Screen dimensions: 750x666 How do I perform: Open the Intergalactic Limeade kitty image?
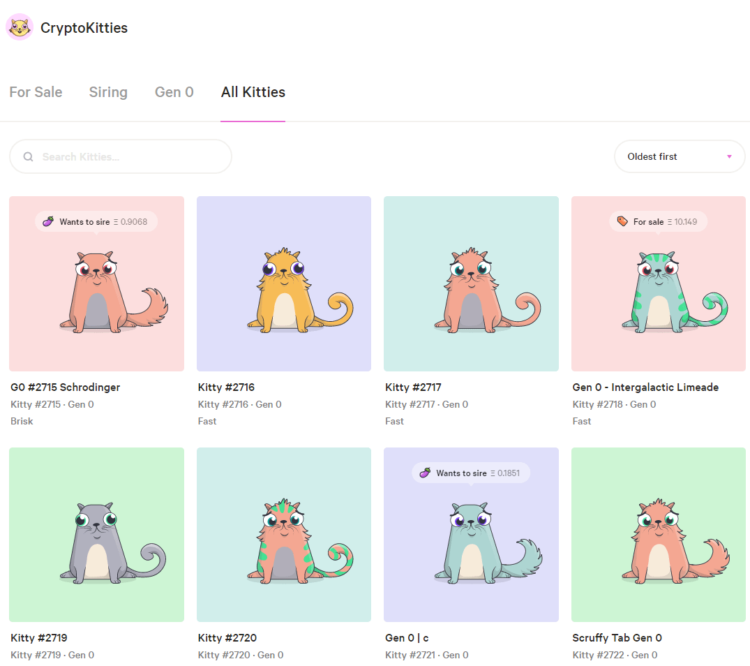[x=658, y=284]
